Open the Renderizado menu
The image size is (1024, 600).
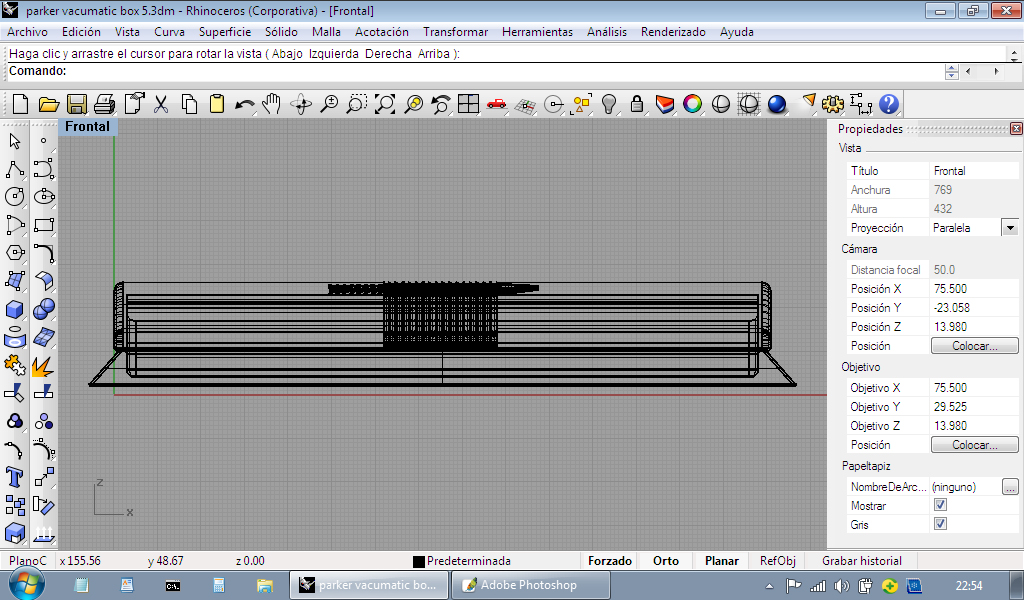pos(673,32)
